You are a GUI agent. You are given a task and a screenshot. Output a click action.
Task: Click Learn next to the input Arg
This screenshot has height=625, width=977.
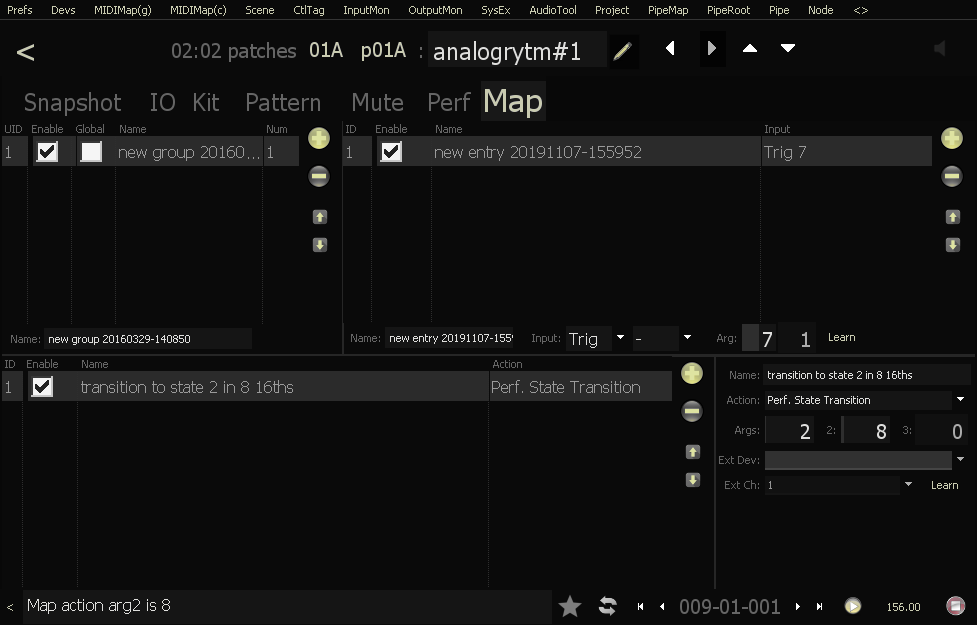coord(841,338)
